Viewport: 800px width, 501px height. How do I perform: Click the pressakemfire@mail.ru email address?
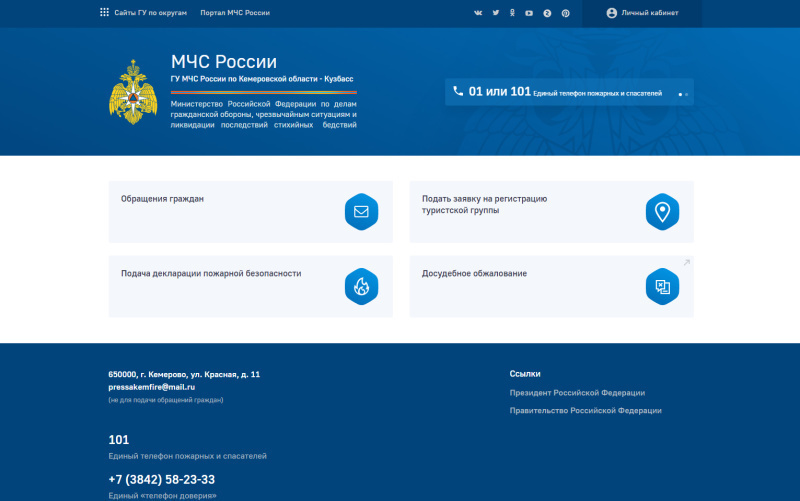pos(152,387)
